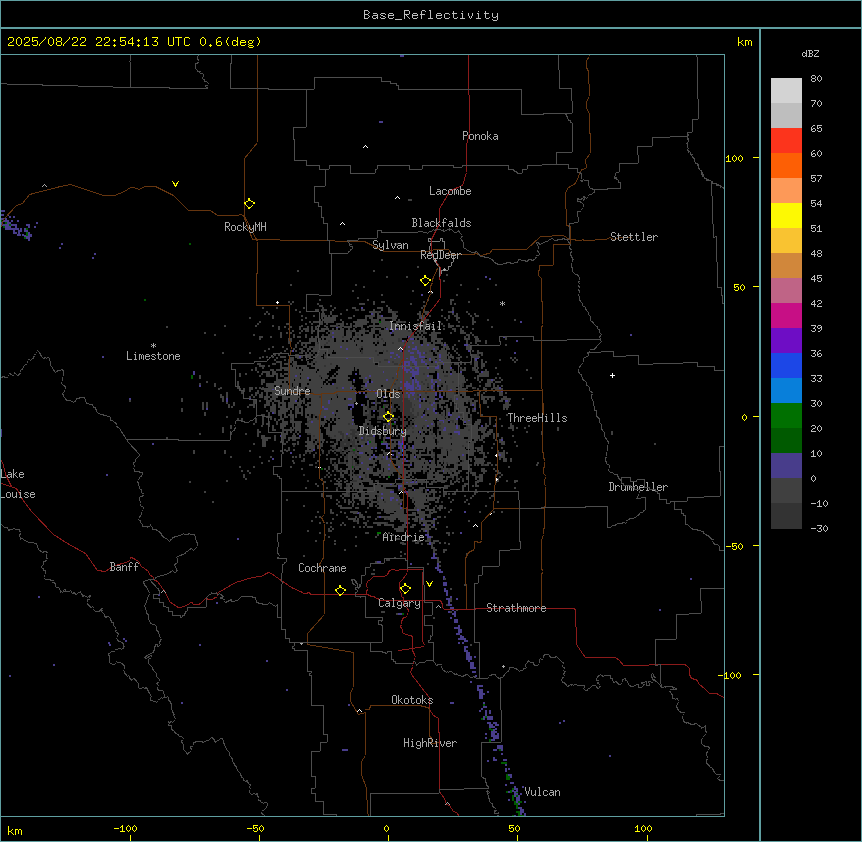Click the Calgary label
The image size is (862, 842).
[400, 603]
